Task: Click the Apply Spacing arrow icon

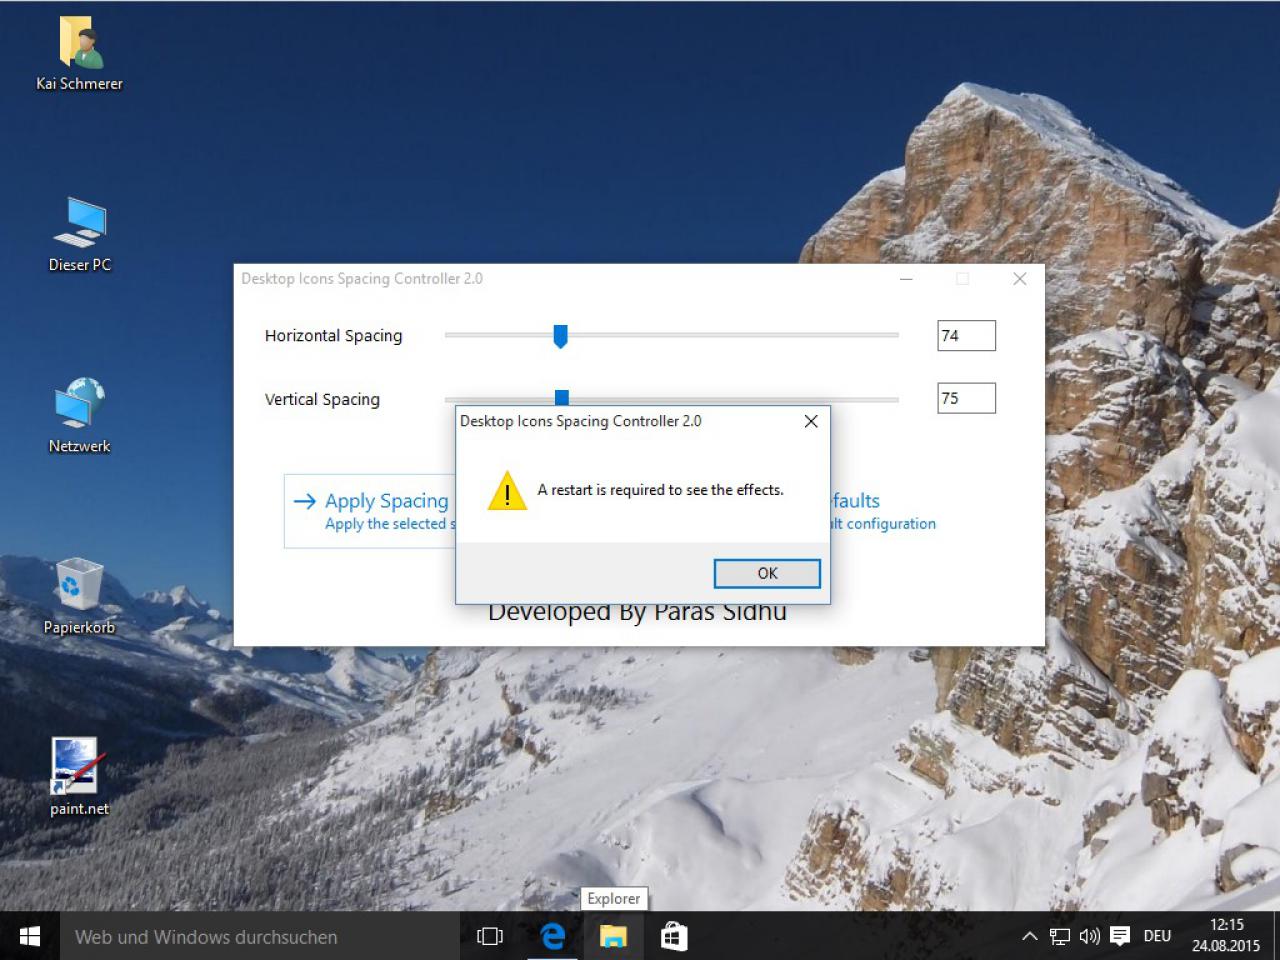Action: [305, 501]
